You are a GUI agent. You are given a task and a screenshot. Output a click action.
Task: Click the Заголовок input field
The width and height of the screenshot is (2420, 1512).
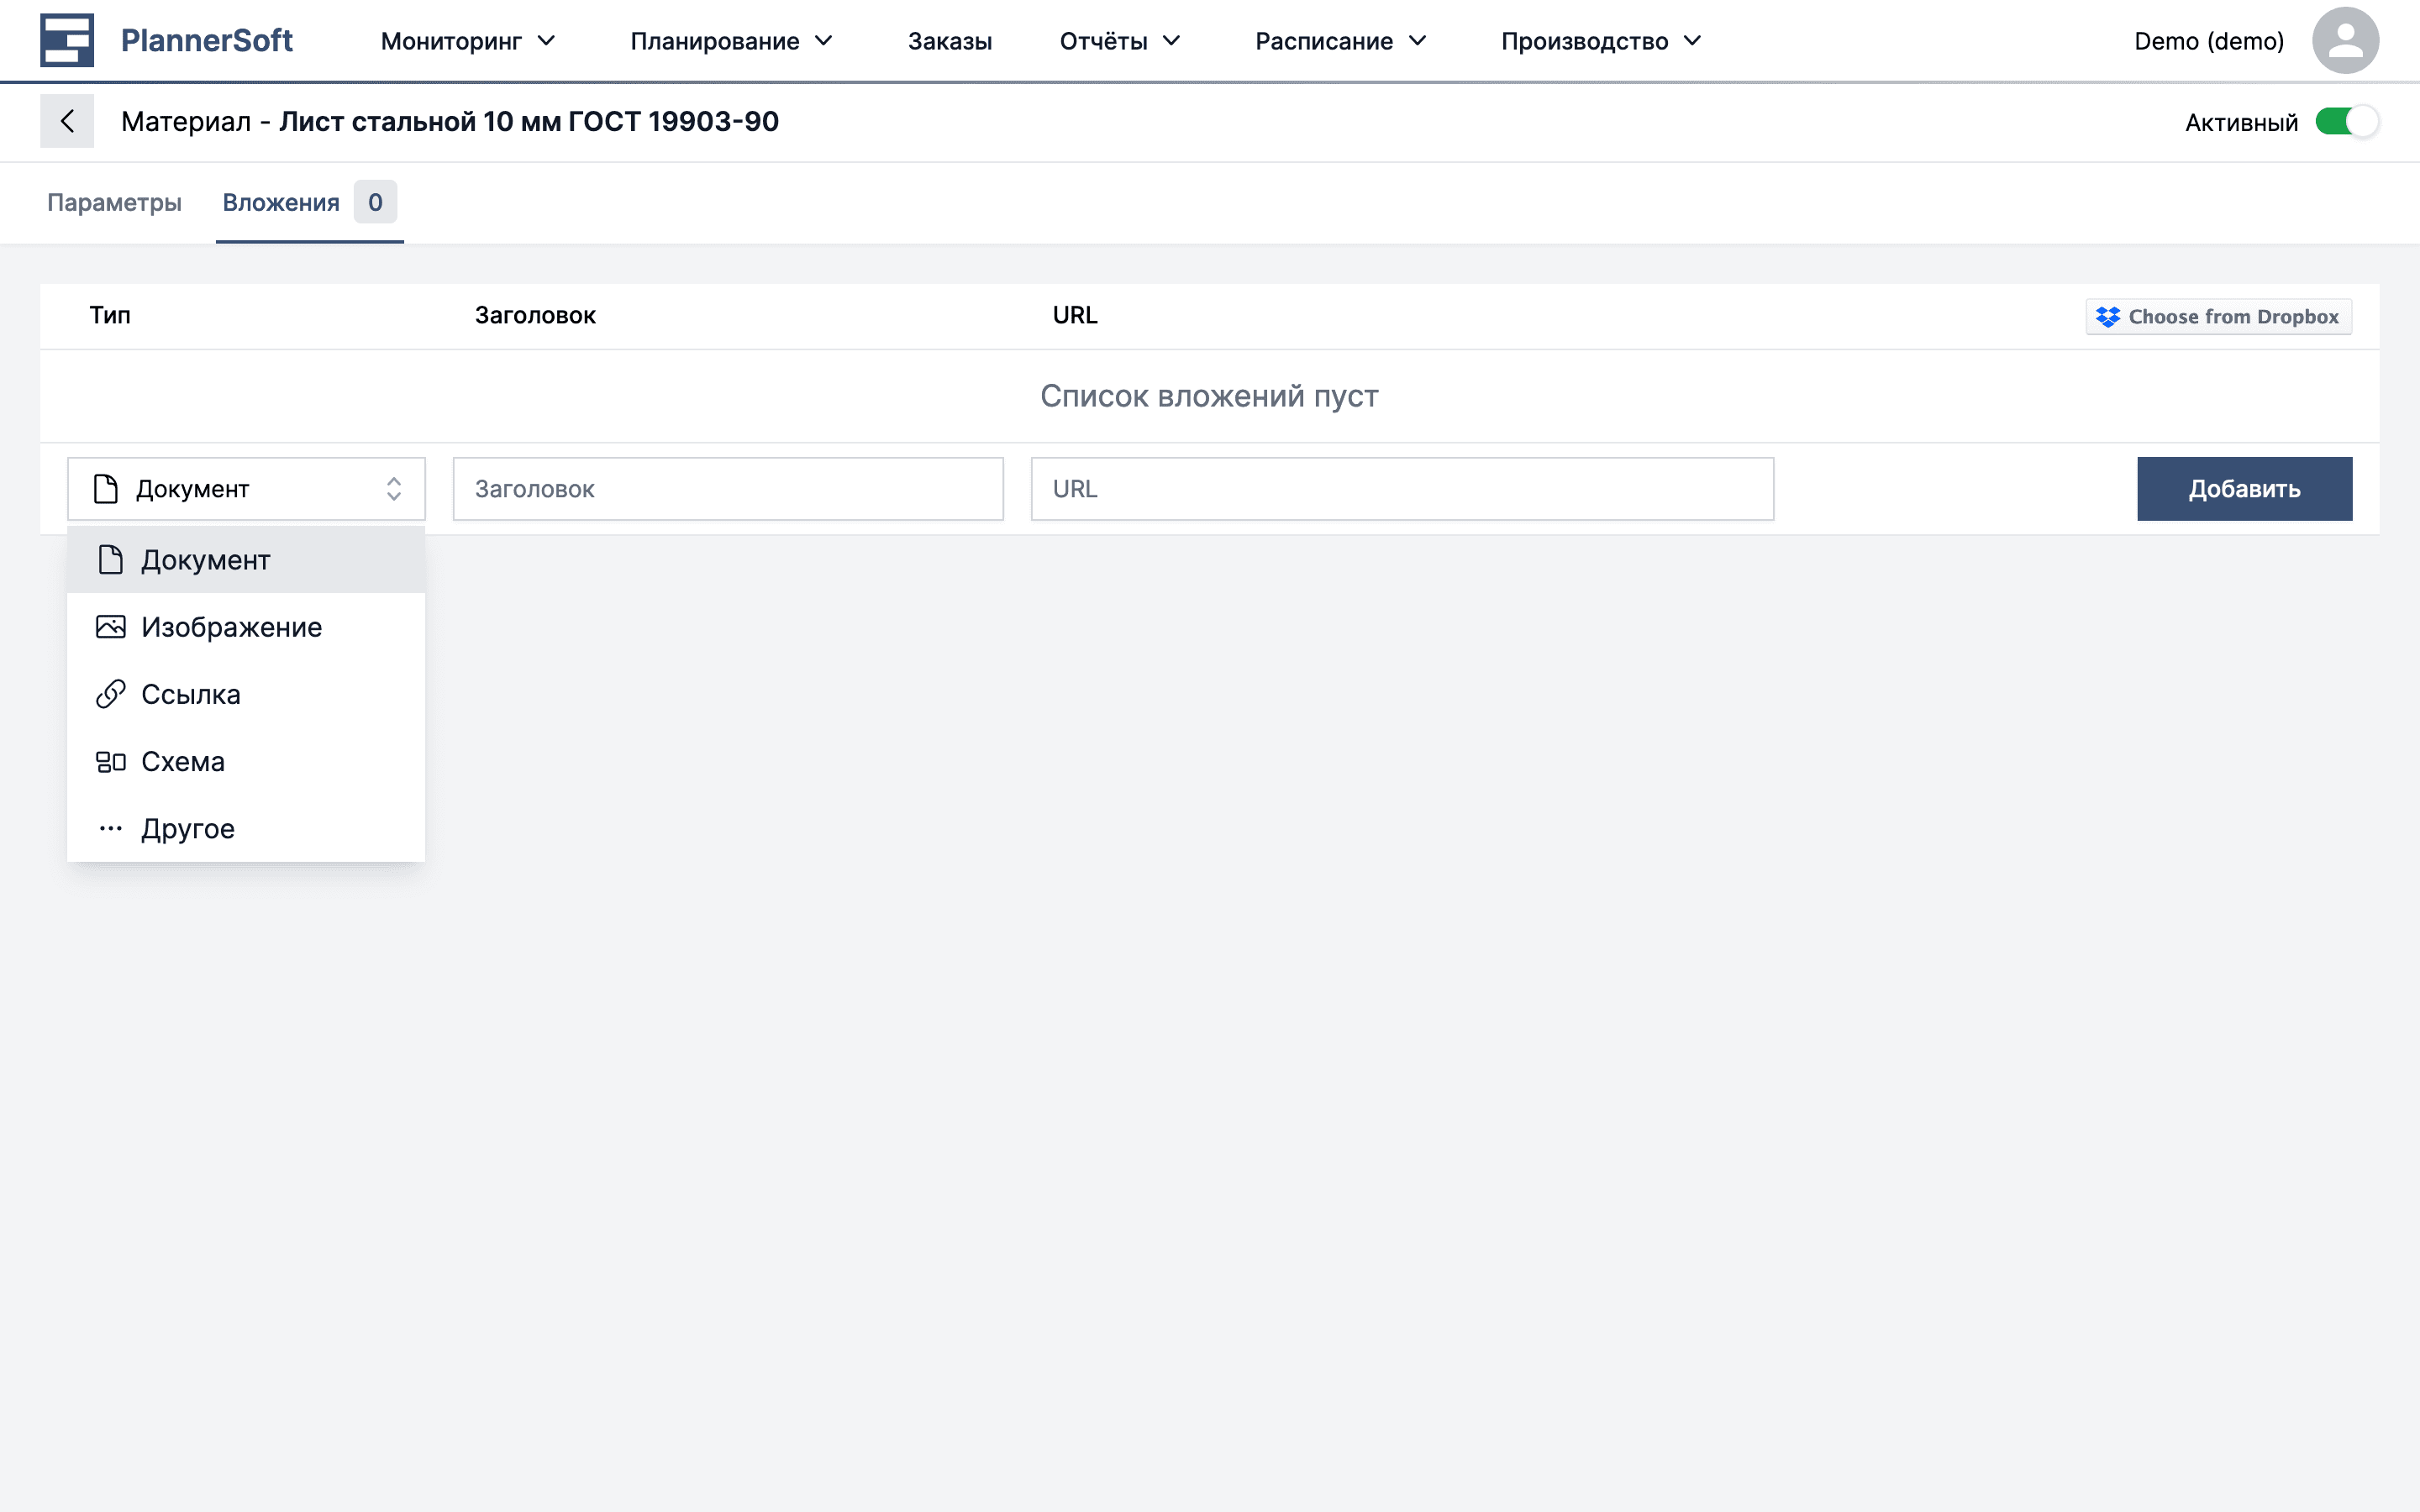(x=727, y=489)
